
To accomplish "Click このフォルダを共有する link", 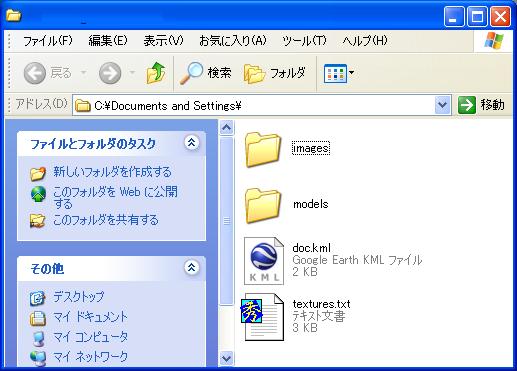I will pyautogui.click(x=106, y=220).
